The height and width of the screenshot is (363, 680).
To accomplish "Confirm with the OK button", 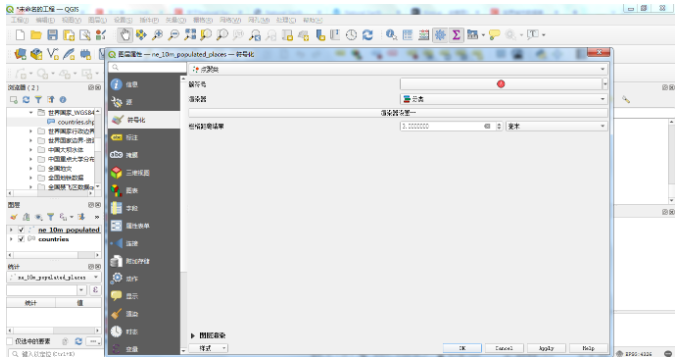I will (x=462, y=348).
